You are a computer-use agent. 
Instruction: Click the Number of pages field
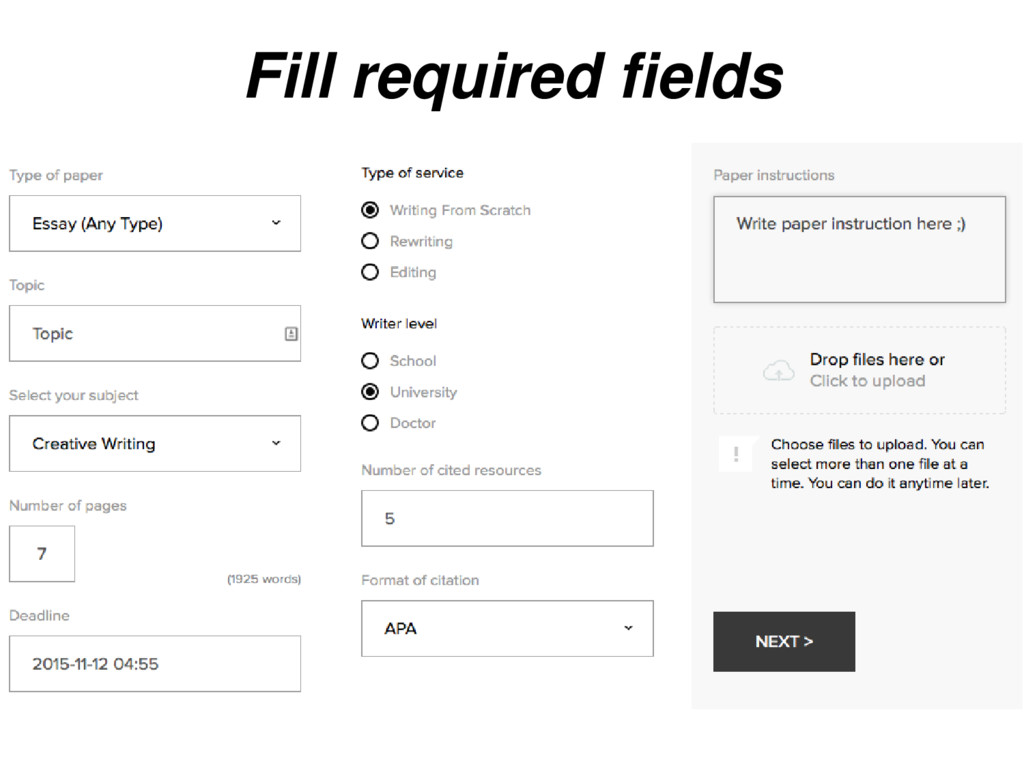pos(42,554)
